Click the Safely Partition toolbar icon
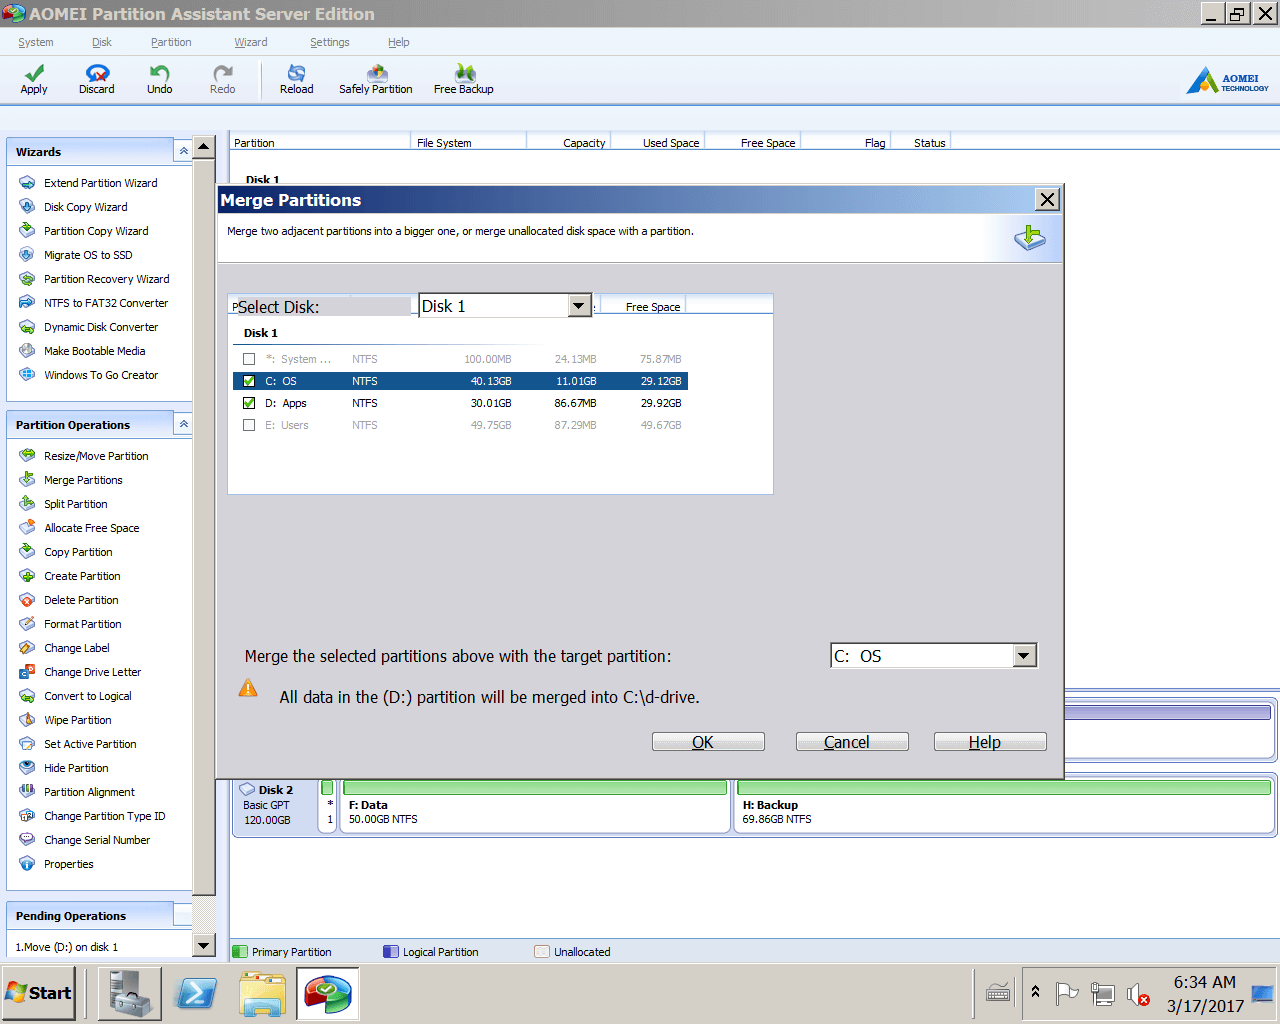1280x1024 pixels. (x=376, y=80)
